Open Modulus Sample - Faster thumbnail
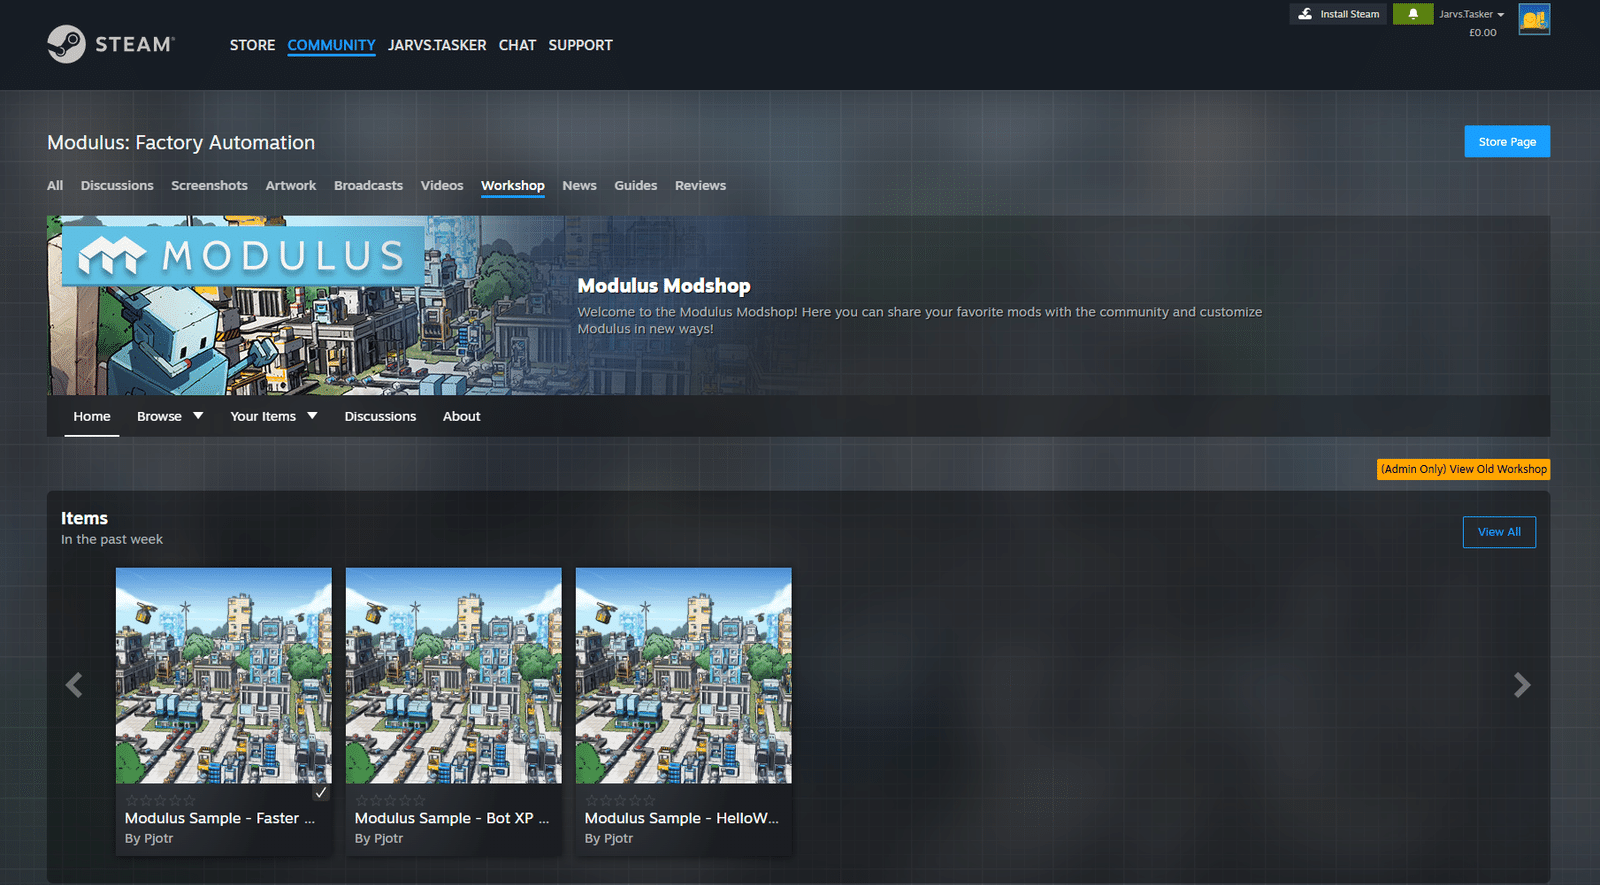The width and height of the screenshot is (1600, 885). click(x=224, y=676)
